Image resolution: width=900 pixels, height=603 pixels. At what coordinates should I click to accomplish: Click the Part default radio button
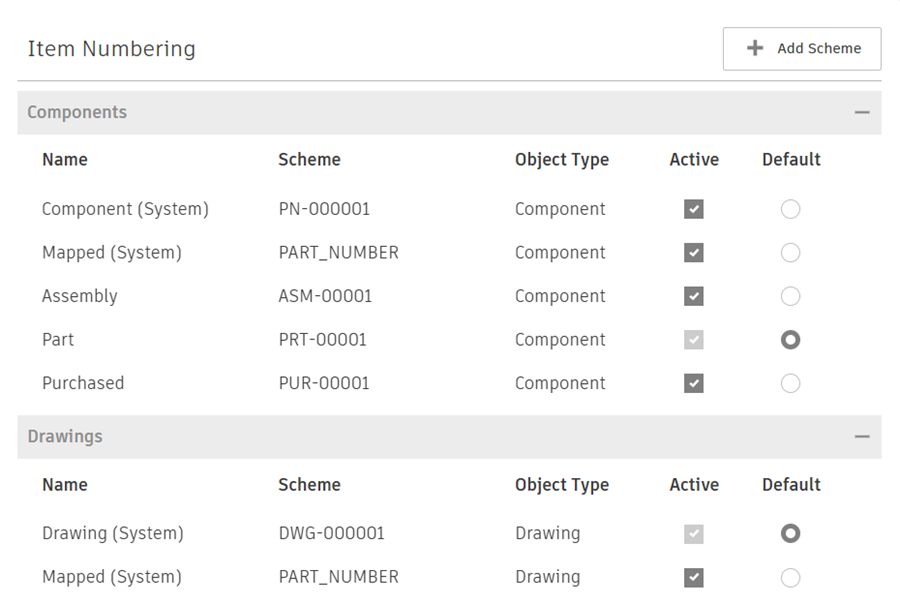tap(790, 340)
